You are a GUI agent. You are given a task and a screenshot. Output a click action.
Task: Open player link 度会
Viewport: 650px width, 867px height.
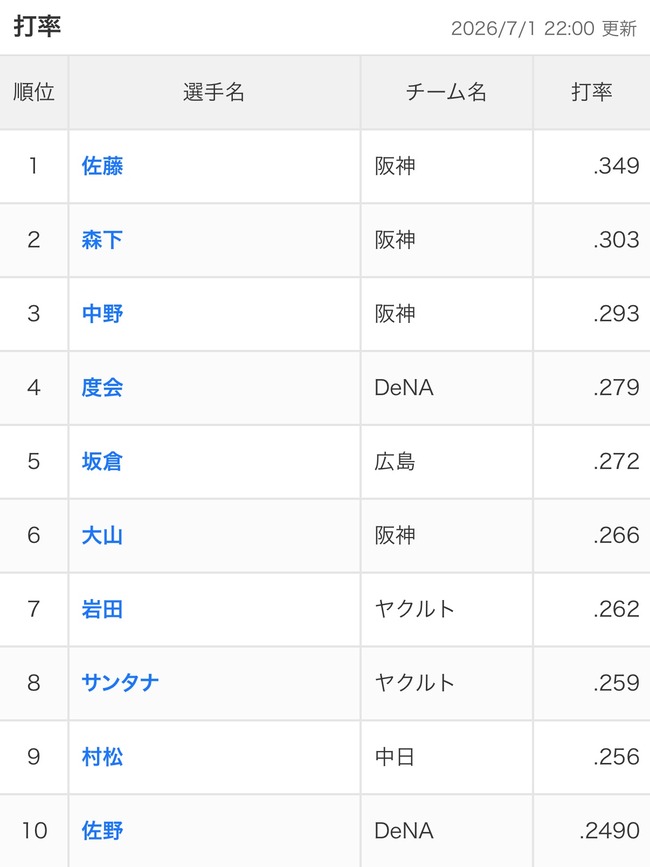tap(102, 388)
